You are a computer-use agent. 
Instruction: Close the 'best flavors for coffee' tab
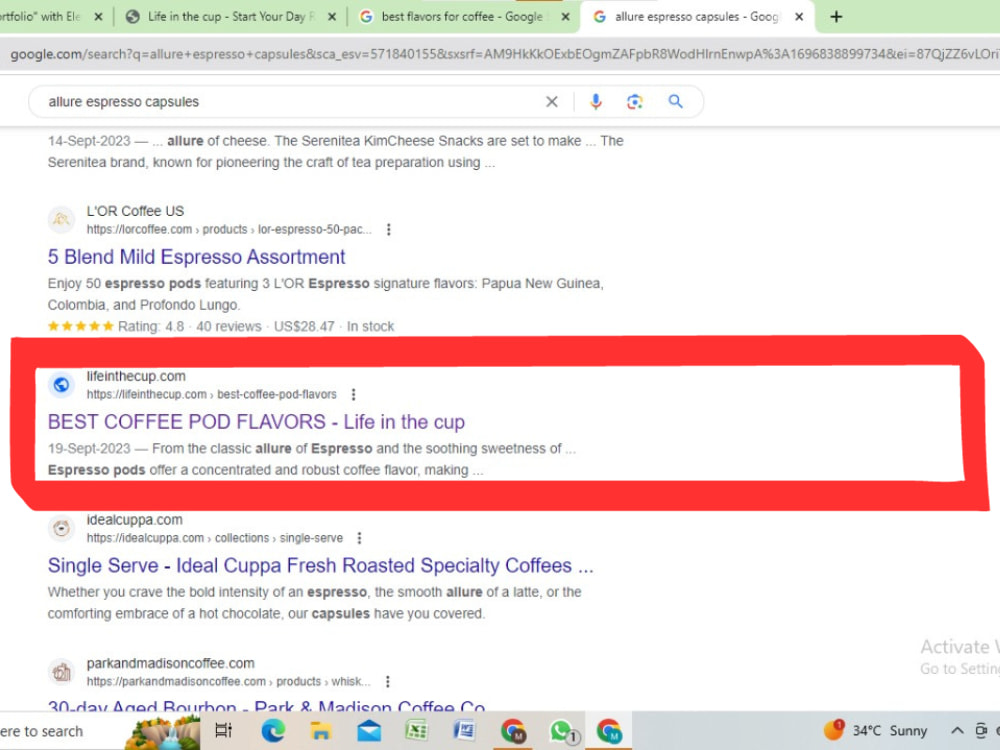pos(565,17)
